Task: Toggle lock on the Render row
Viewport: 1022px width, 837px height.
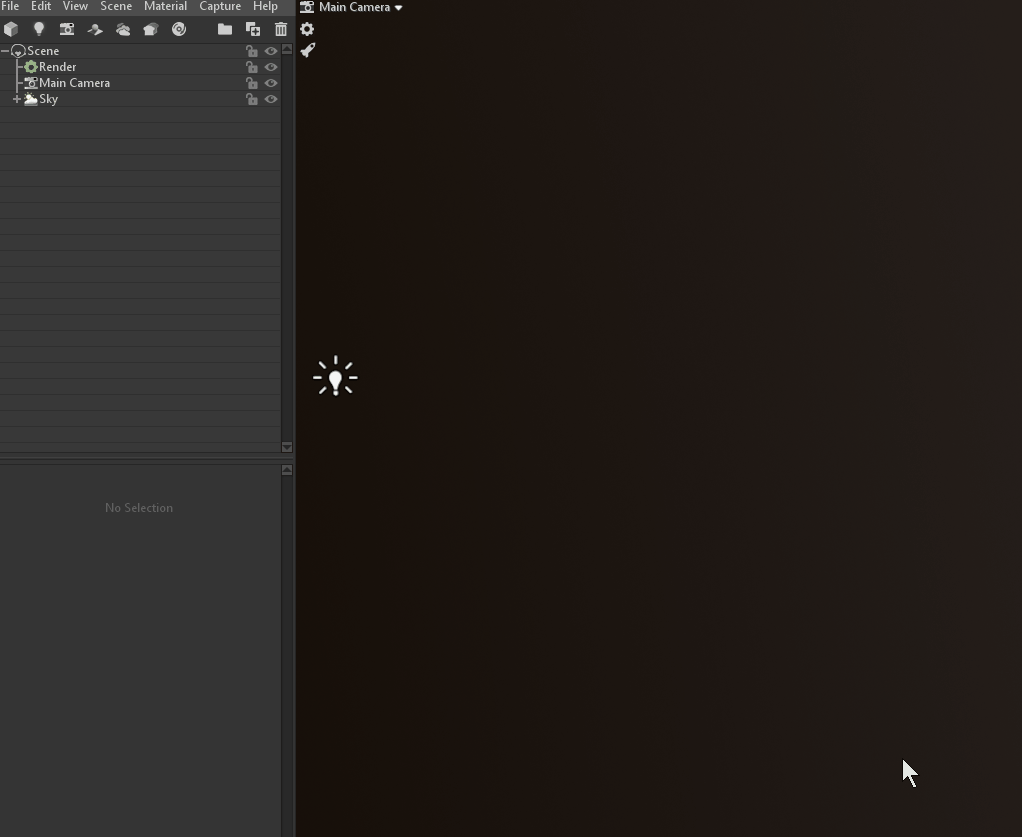Action: tap(252, 67)
